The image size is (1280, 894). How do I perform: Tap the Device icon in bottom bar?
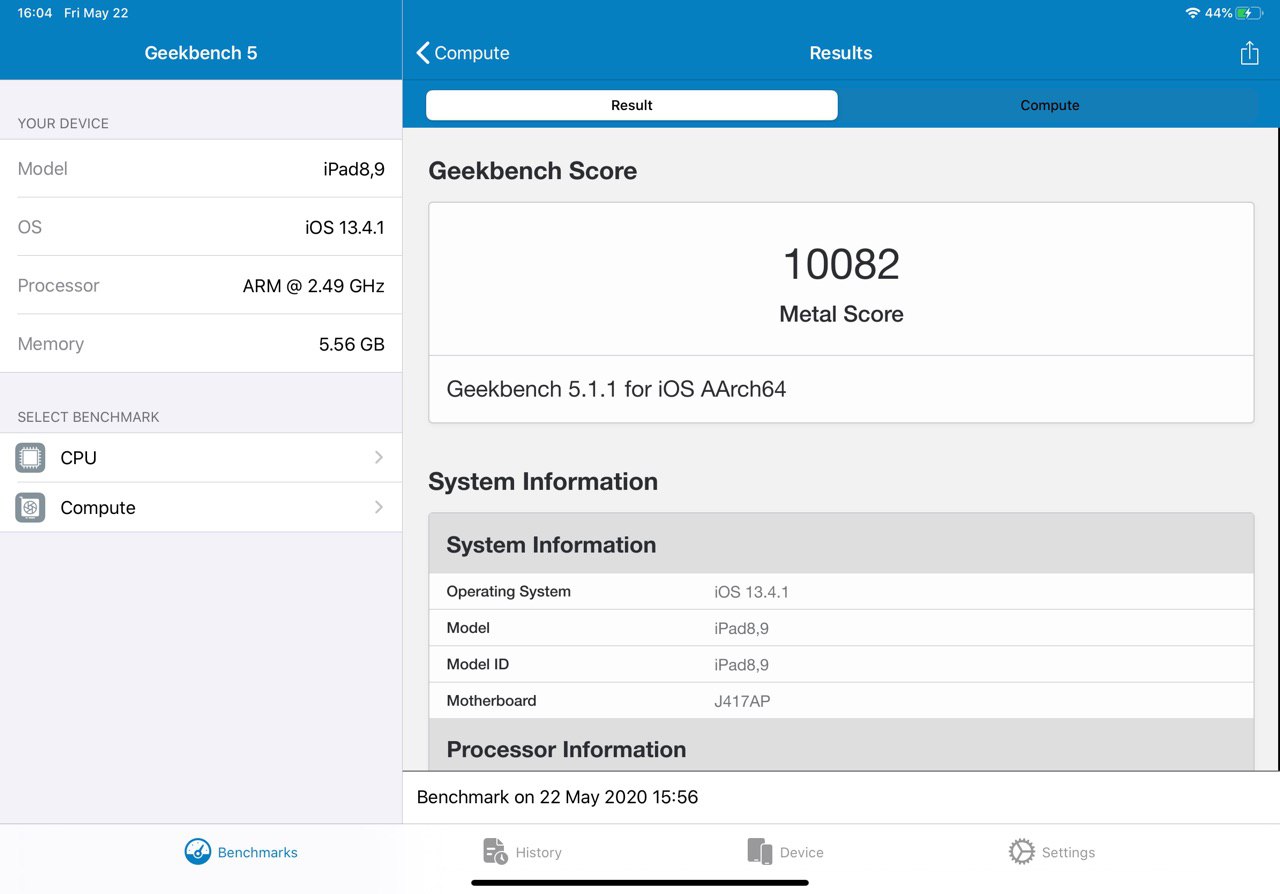(760, 852)
